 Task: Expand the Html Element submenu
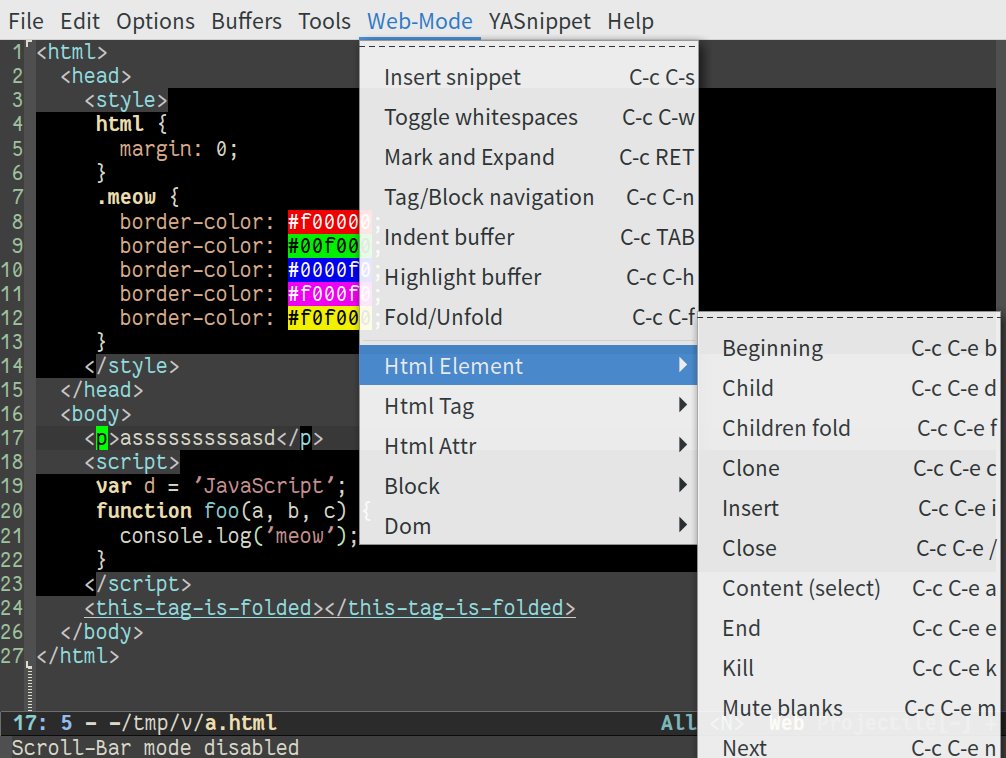pyautogui.click(x=529, y=365)
